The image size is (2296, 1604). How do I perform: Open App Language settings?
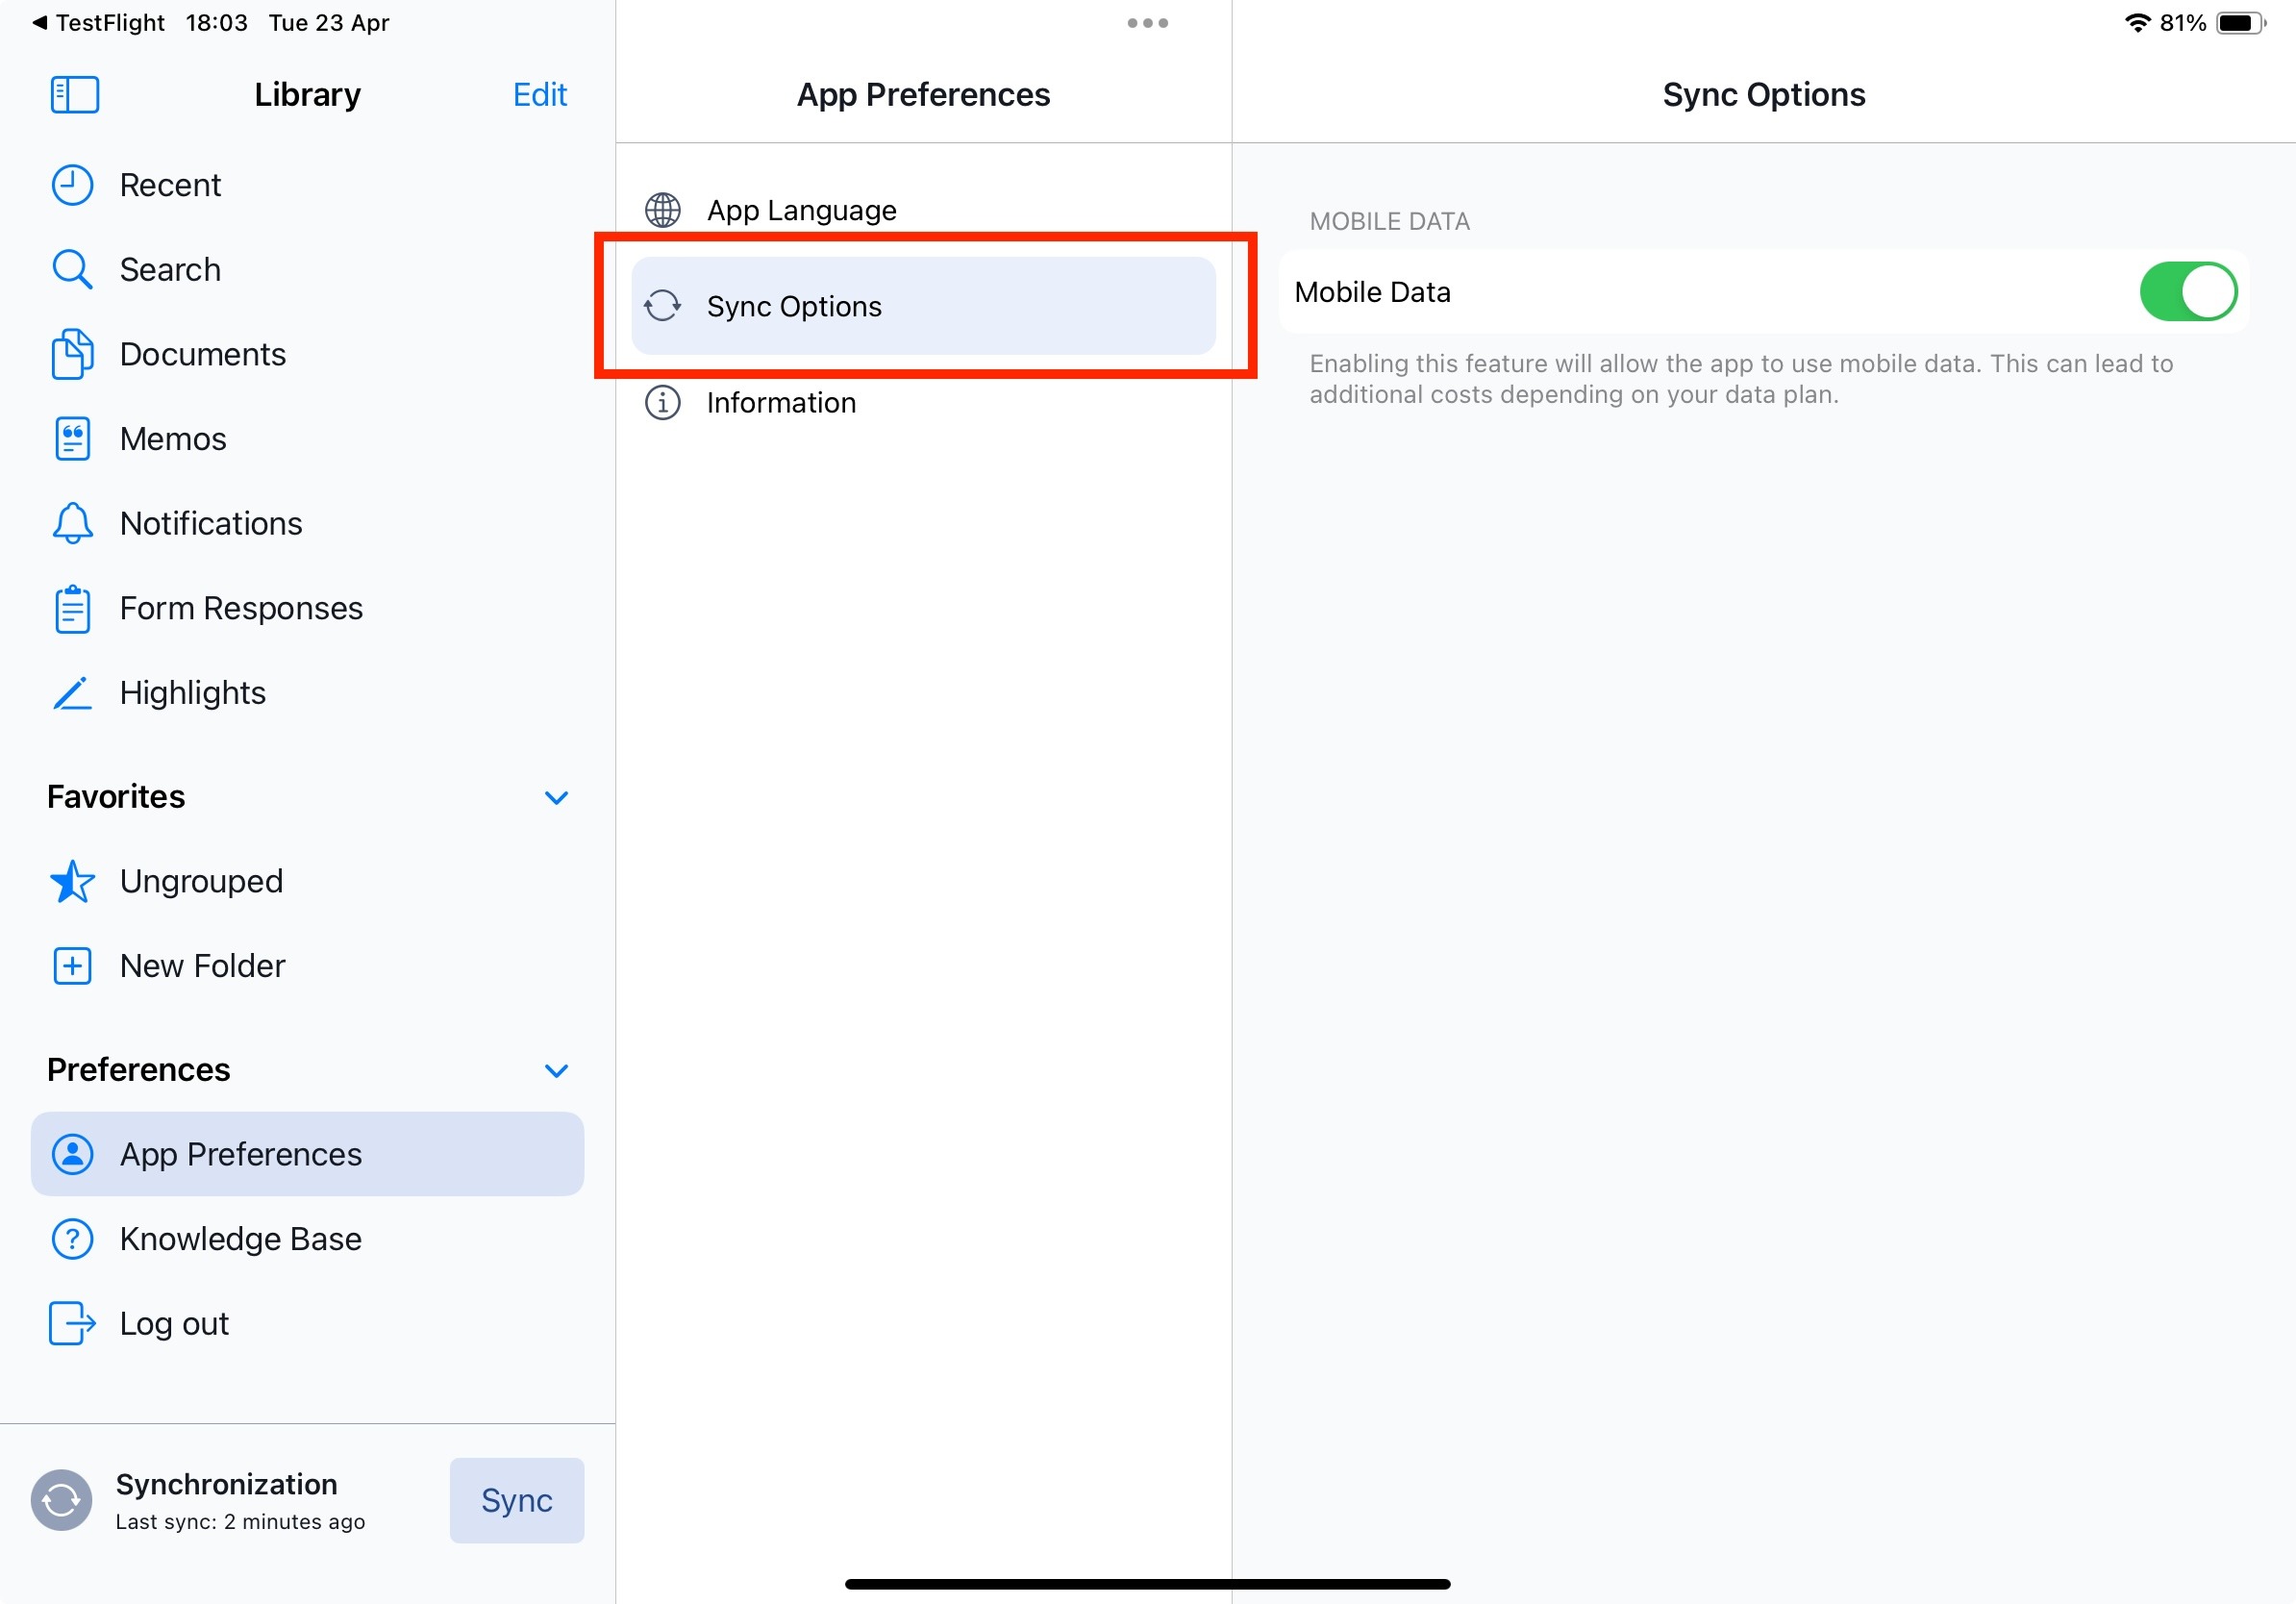tap(802, 210)
